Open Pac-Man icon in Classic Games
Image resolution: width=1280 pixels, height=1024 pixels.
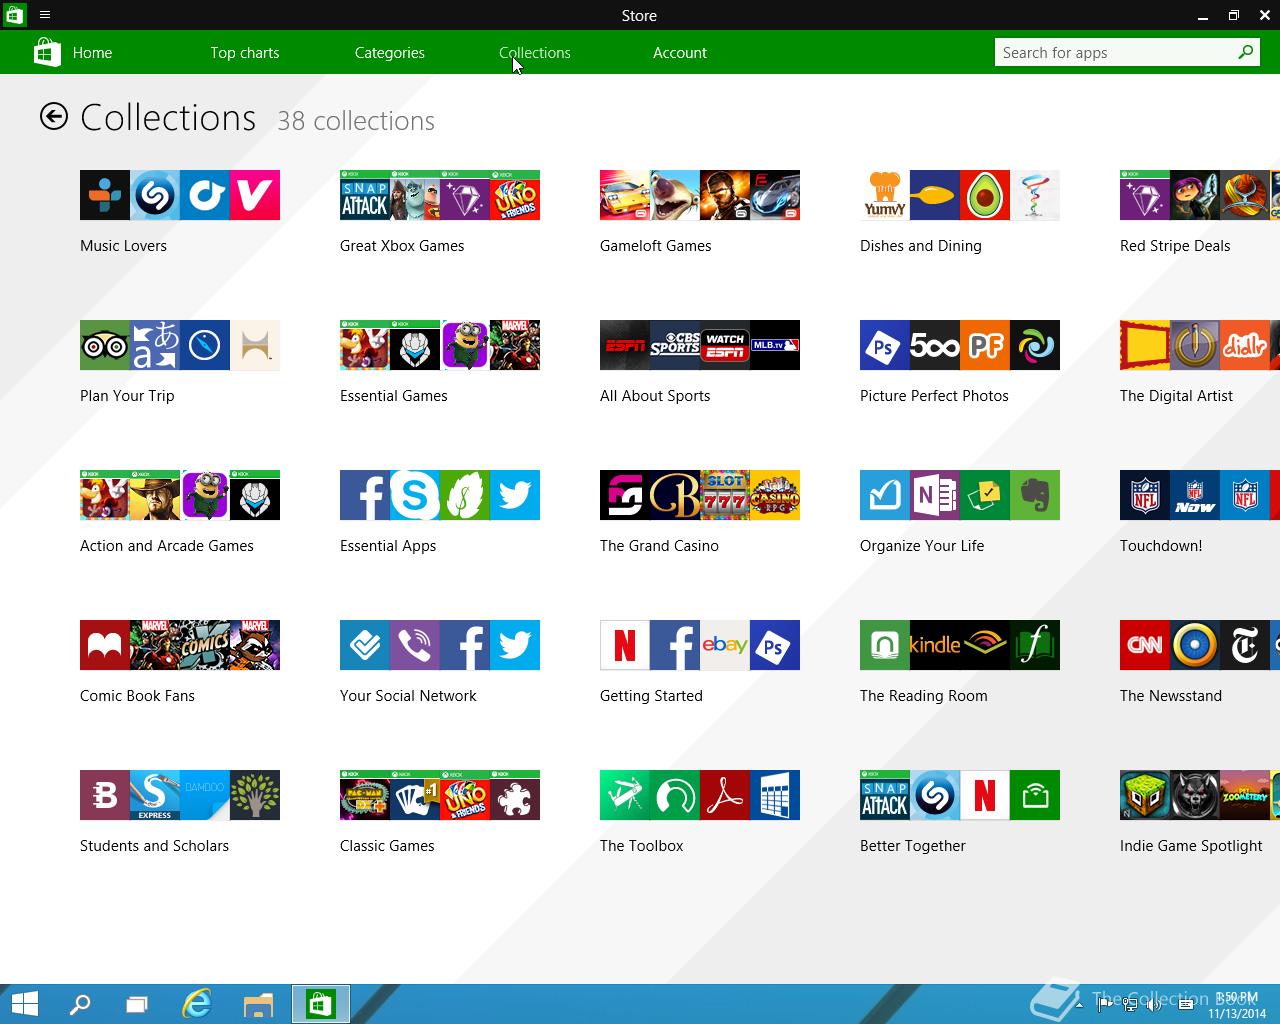(365, 795)
